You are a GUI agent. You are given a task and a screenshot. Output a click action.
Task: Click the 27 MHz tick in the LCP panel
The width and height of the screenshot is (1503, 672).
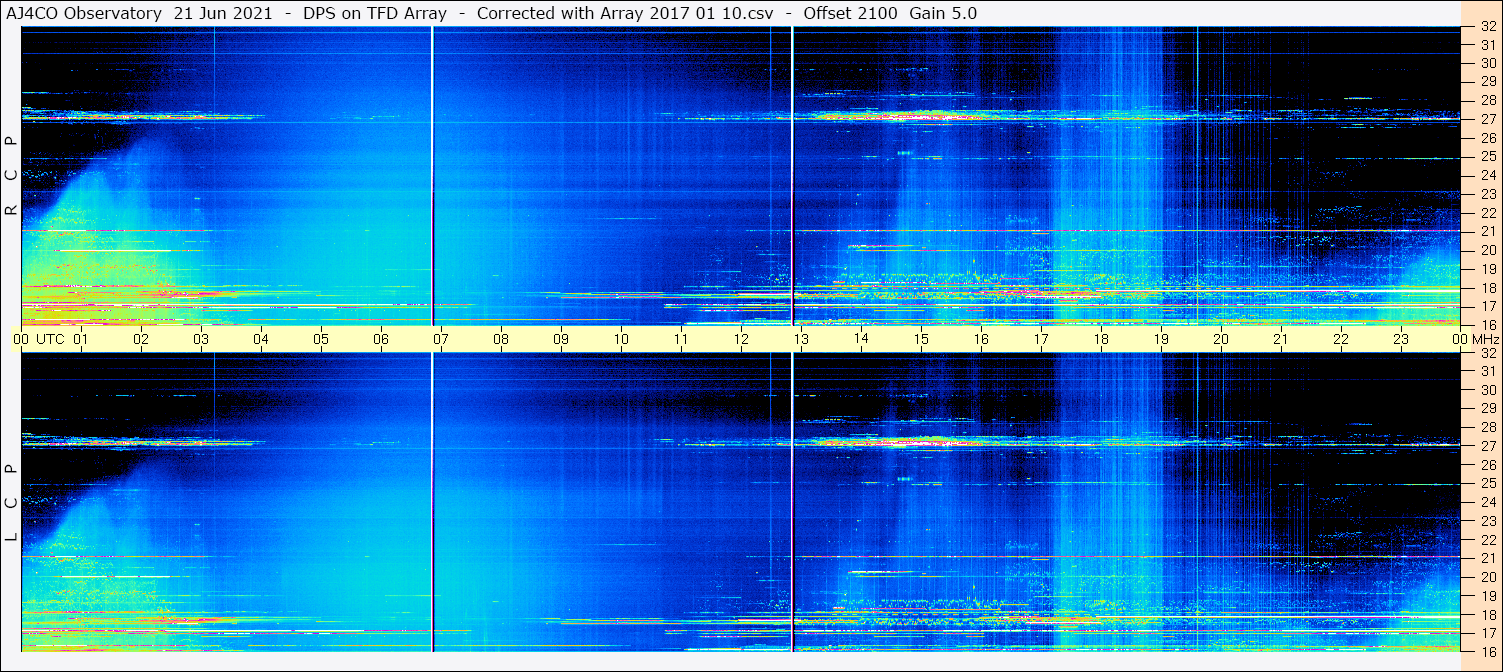pos(1487,446)
